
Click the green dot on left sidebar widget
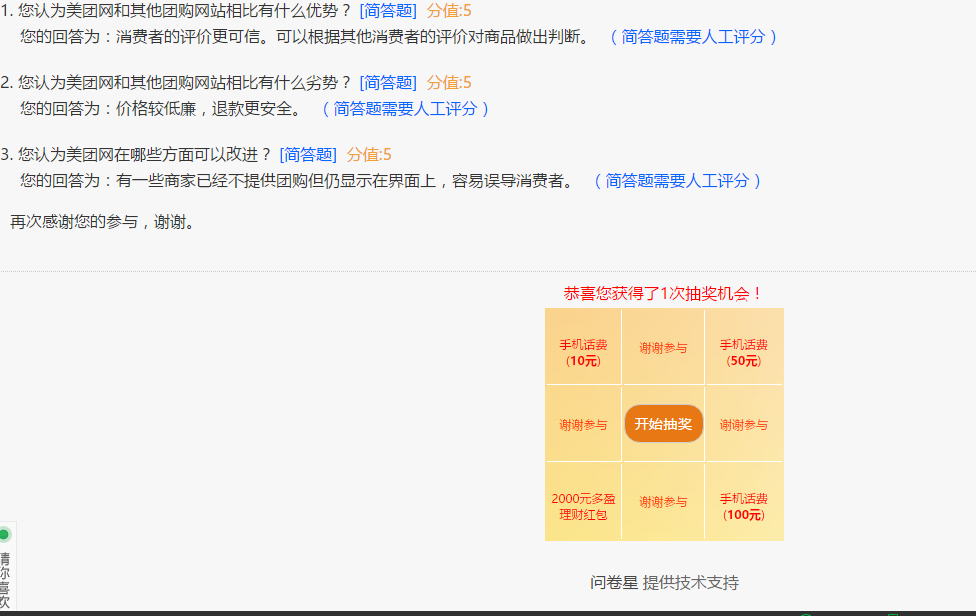4,534
